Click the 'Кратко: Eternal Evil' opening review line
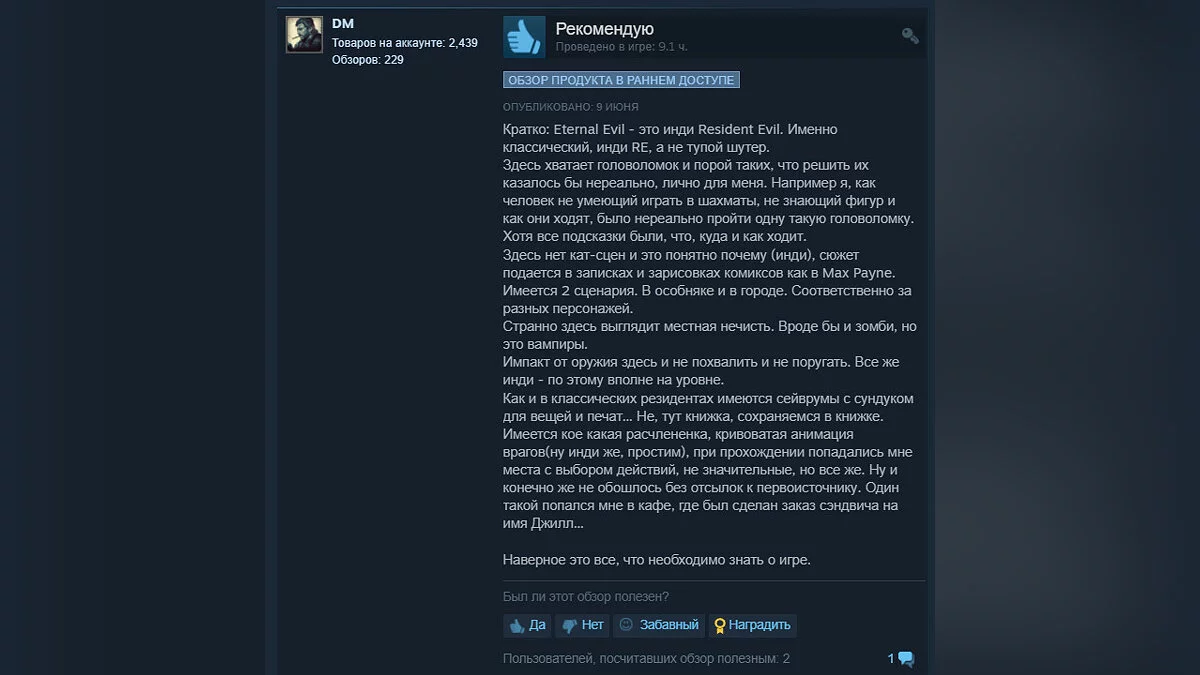 [670, 130]
